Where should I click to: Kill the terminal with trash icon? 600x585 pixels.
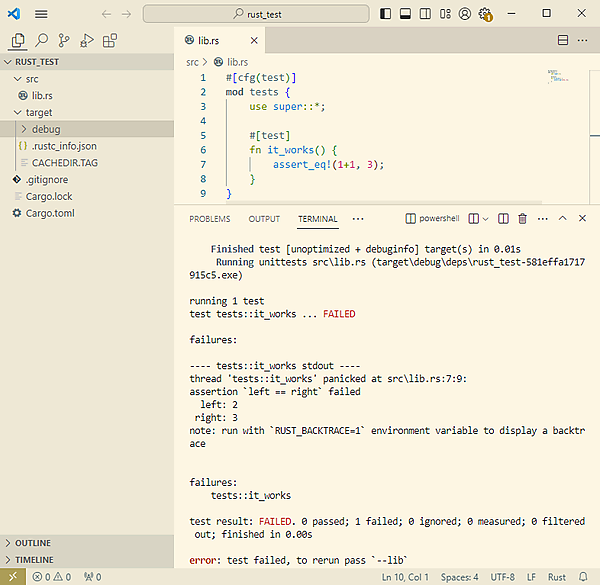tap(521, 218)
